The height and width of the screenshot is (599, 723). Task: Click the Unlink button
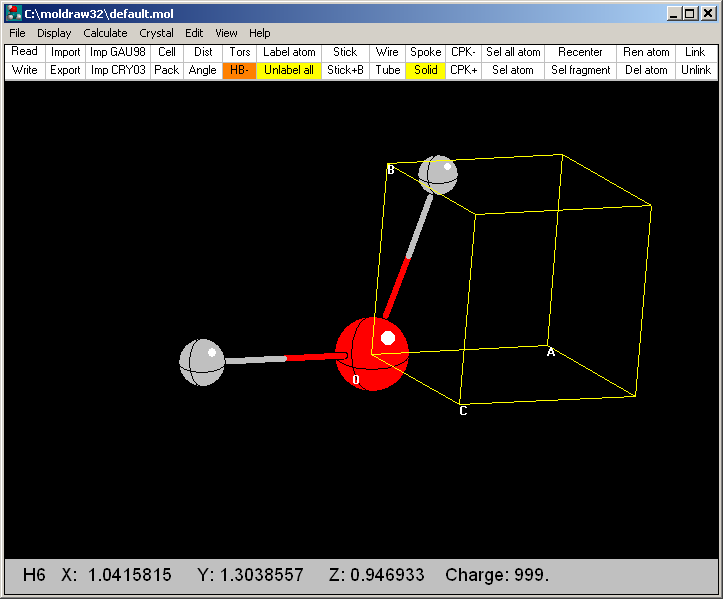click(696, 70)
